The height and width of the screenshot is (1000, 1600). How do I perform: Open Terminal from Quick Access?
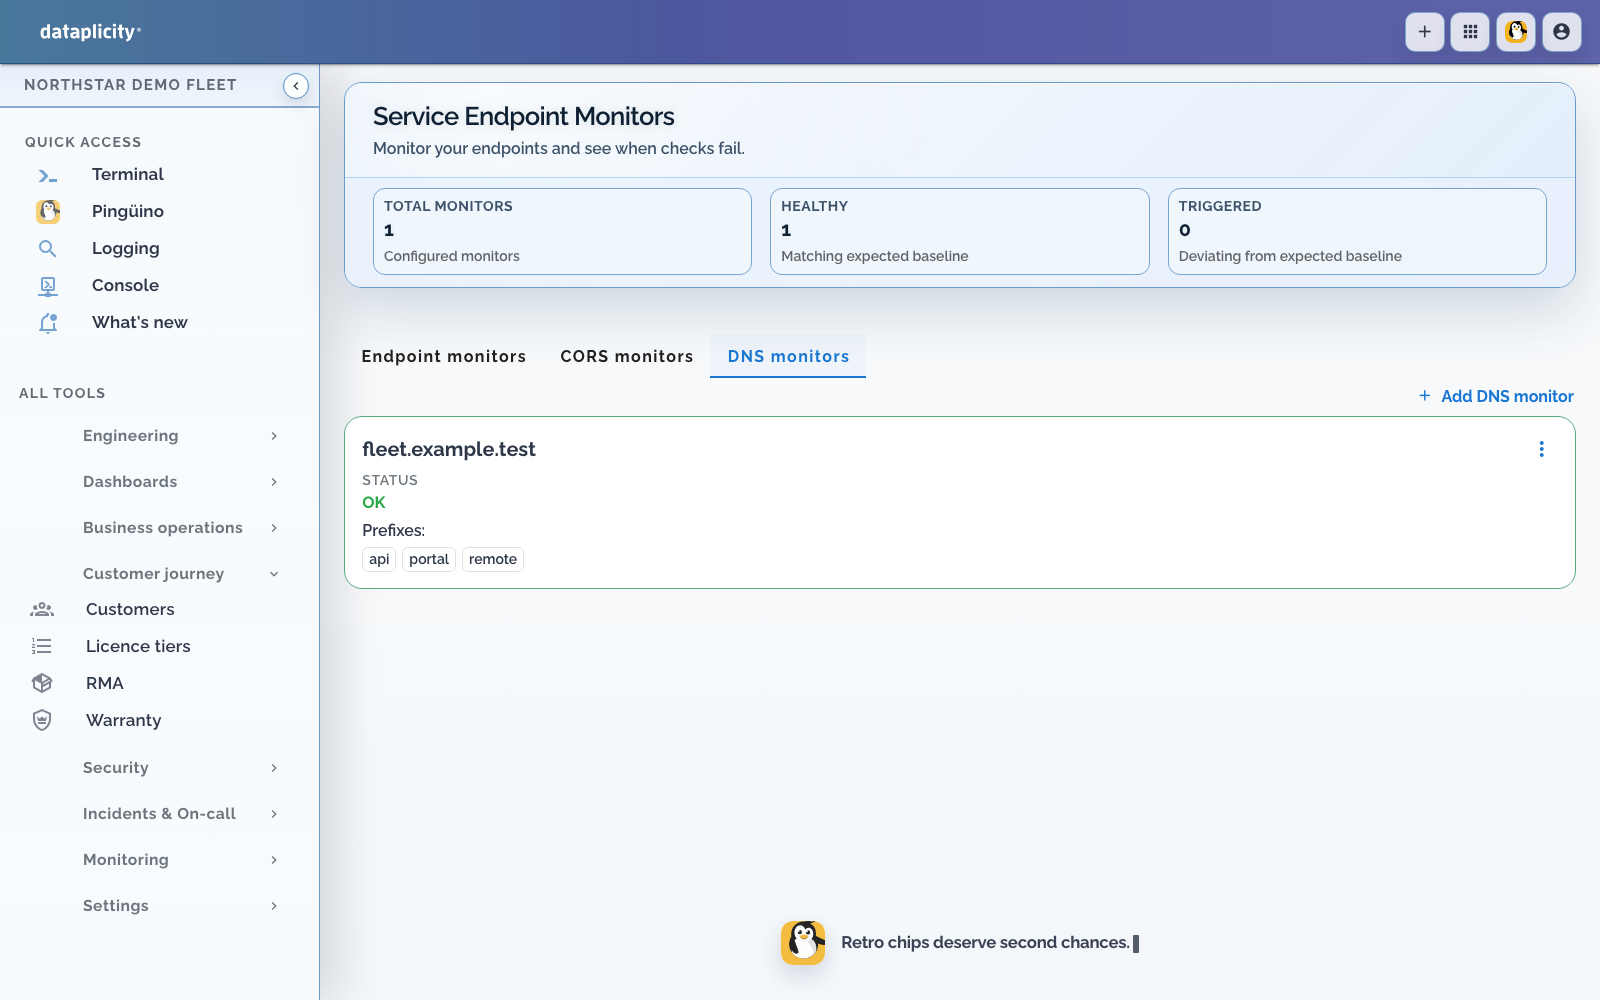128,174
